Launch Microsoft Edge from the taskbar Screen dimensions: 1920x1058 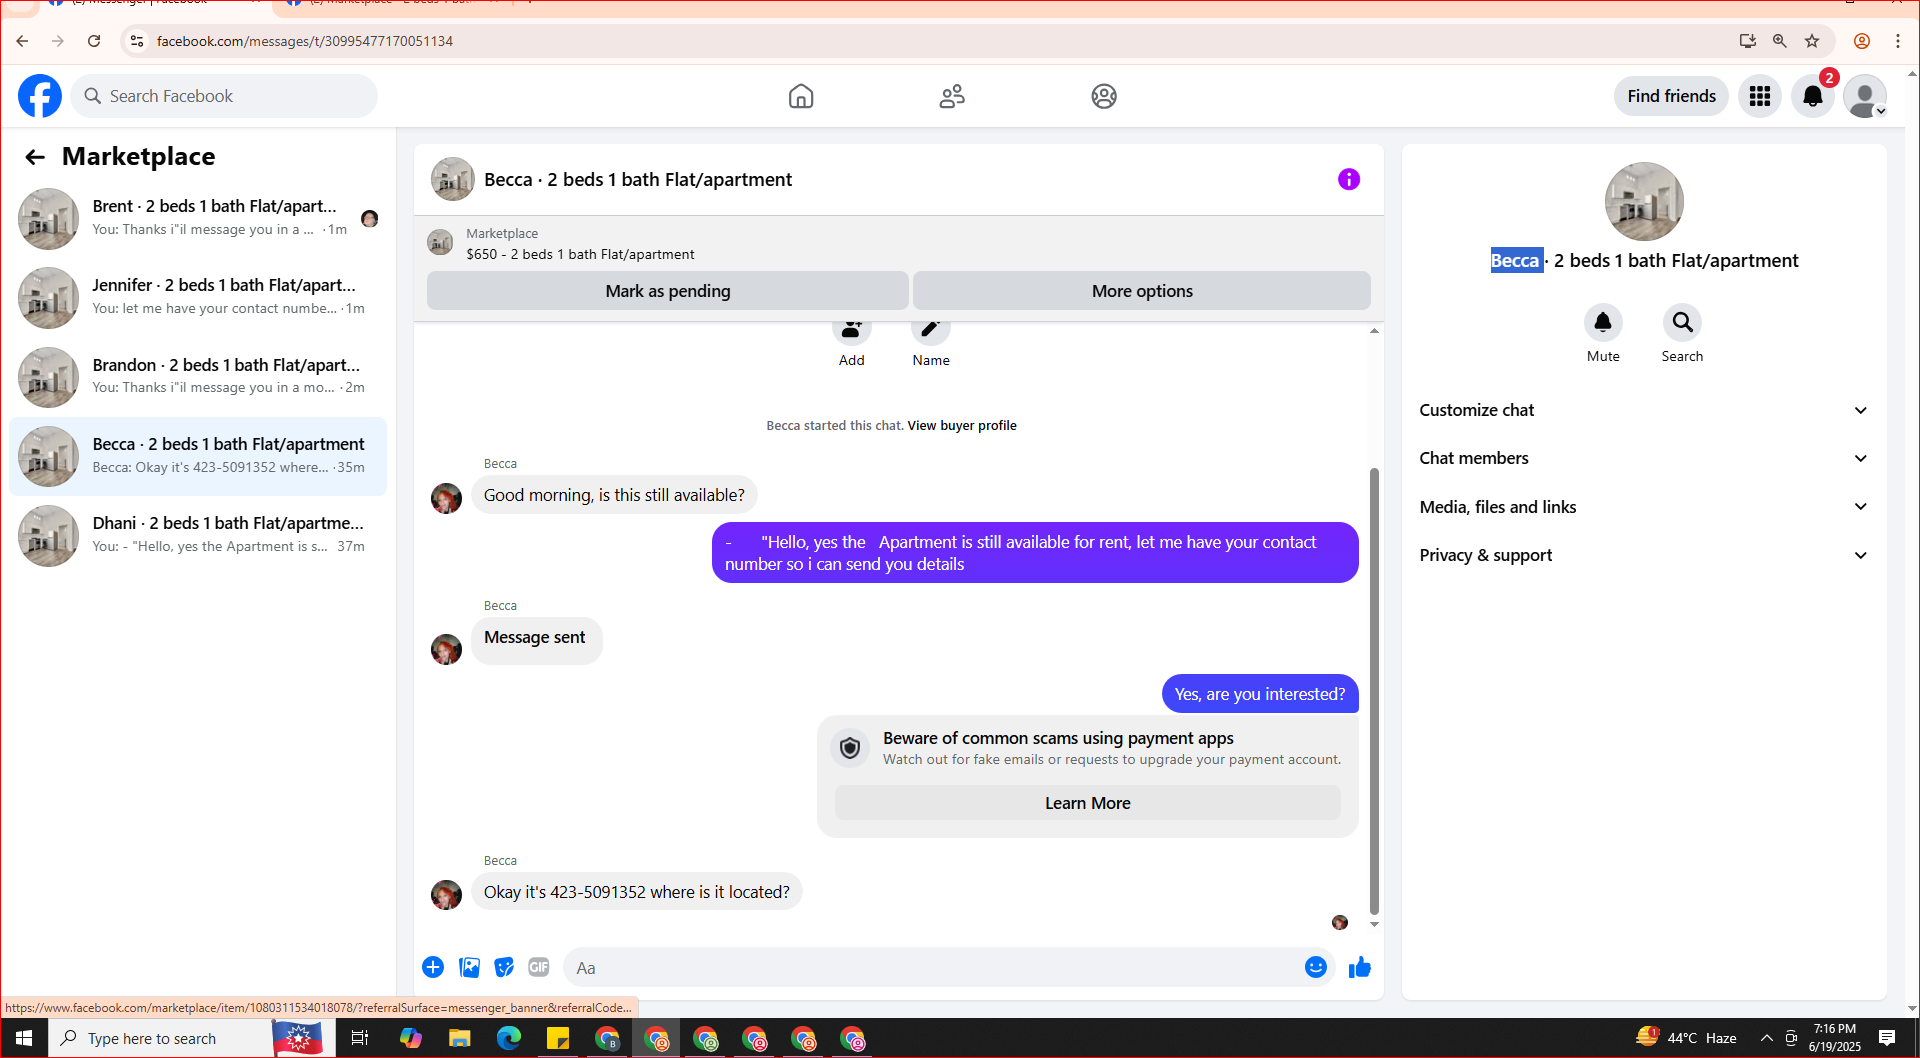[x=509, y=1038]
